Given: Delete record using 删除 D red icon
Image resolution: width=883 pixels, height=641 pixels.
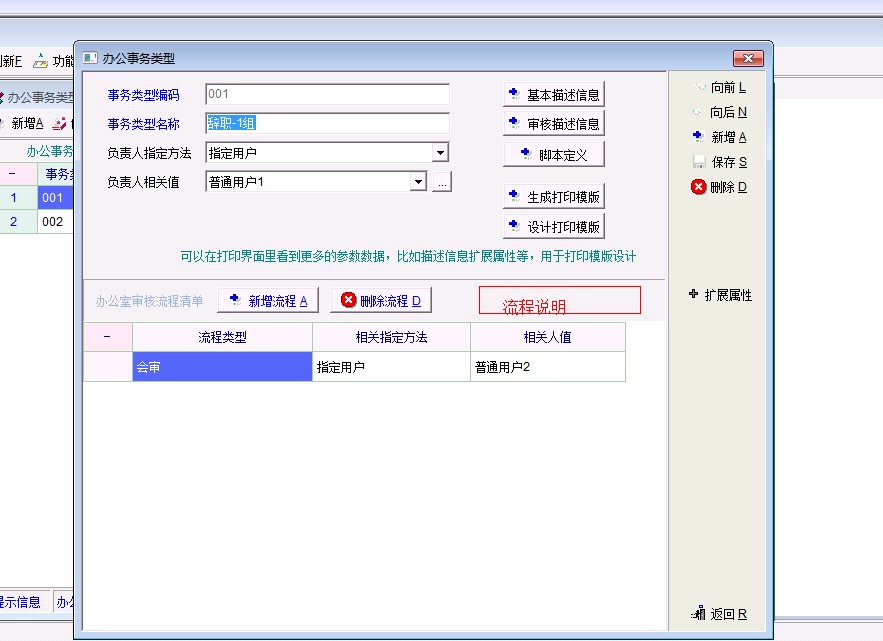Looking at the screenshot, I should click(x=699, y=187).
